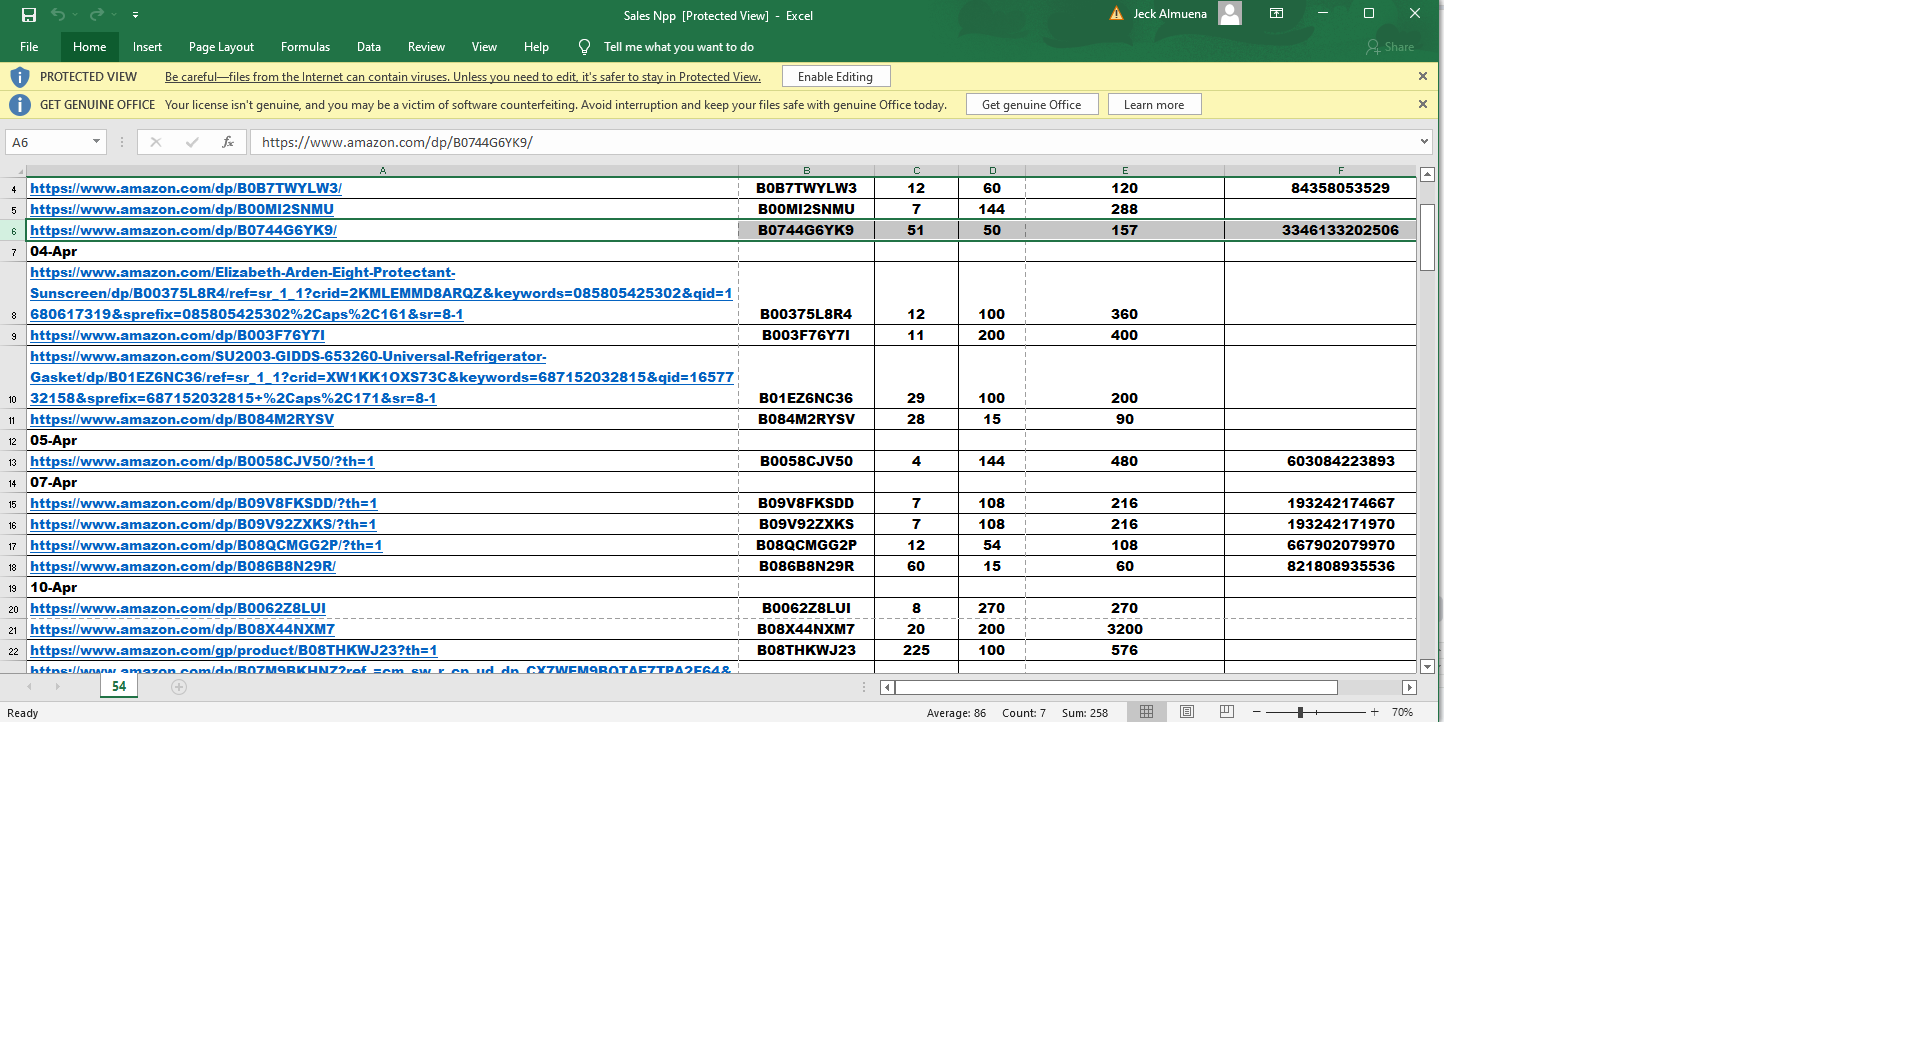Click vertical scrollbar up arrow
Image resolution: width=1922 pixels, height=1042 pixels.
(1427, 175)
